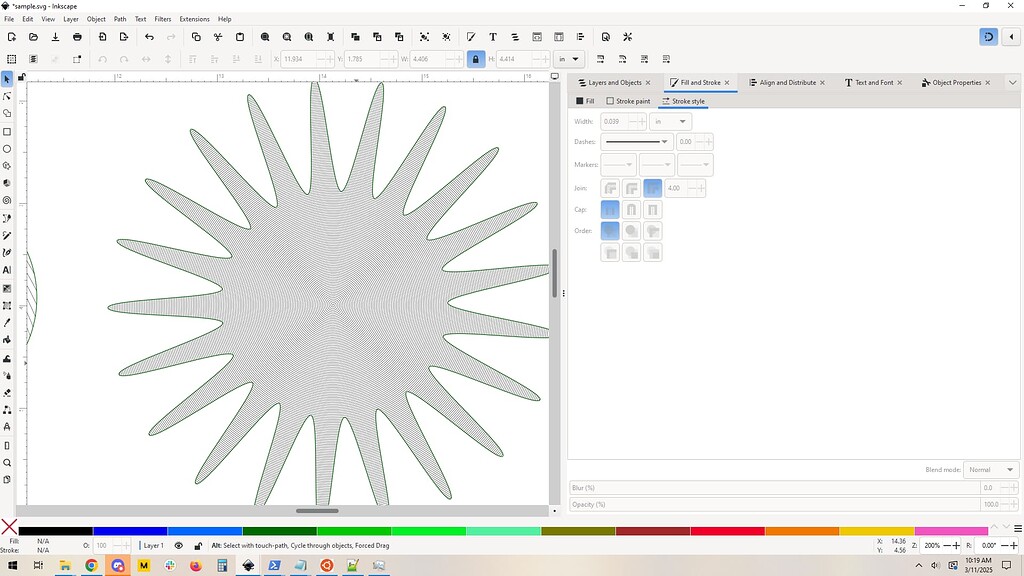Toggle Layer 1 lock icon in status bar
The image size is (1024, 576).
198,545
